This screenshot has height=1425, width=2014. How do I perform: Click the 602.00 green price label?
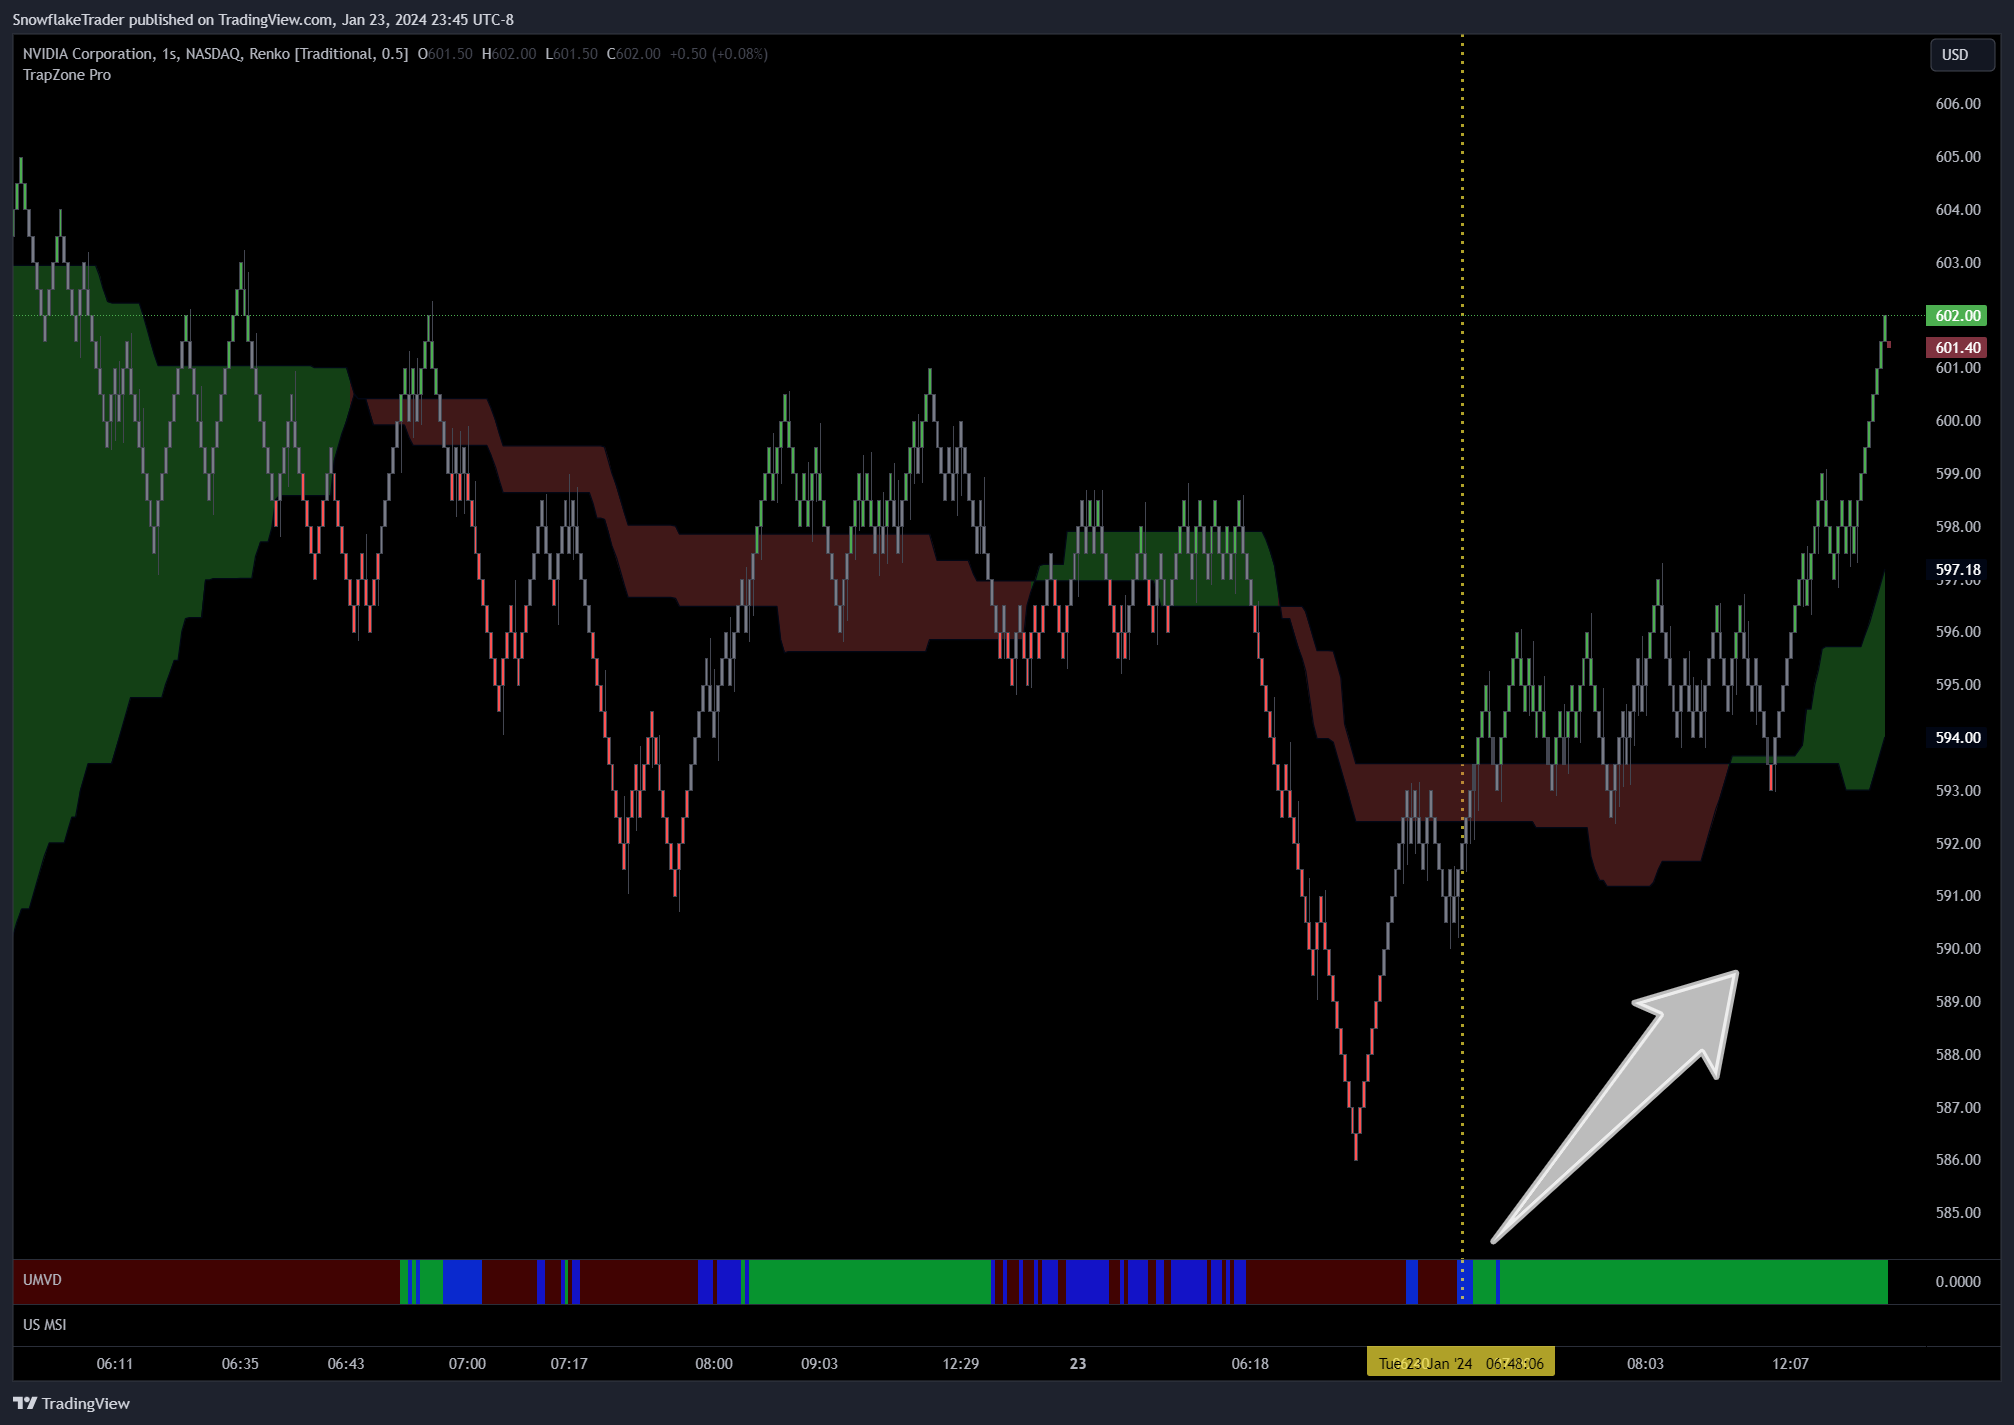[1957, 315]
